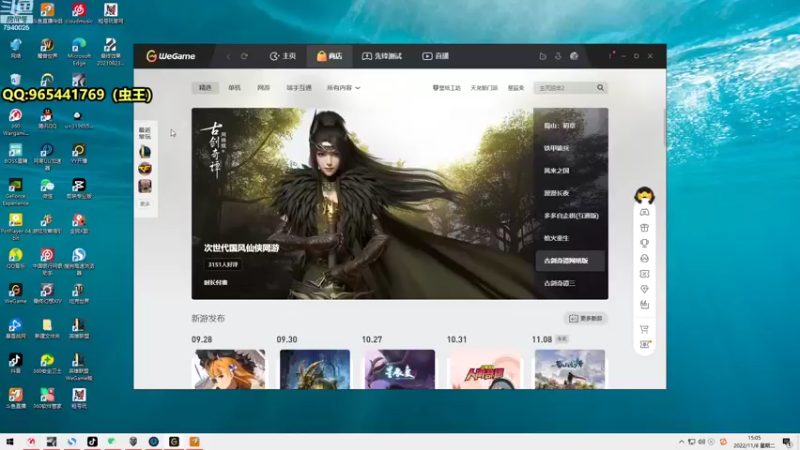Show hidden tray icons chevron
The height and width of the screenshot is (450, 800).
(681, 442)
